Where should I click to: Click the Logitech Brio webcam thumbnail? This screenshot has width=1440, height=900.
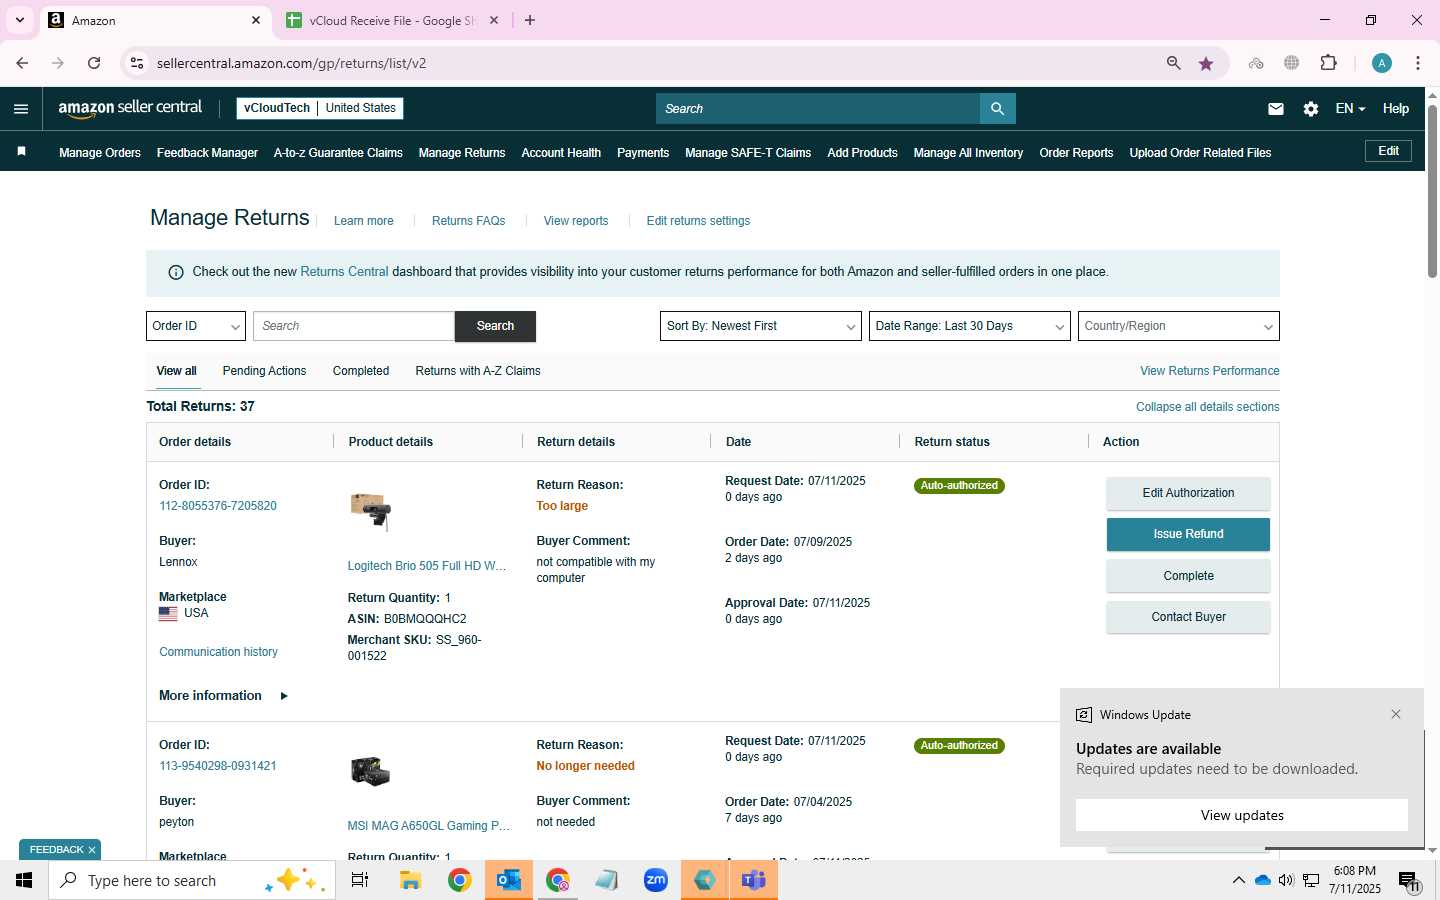370,511
